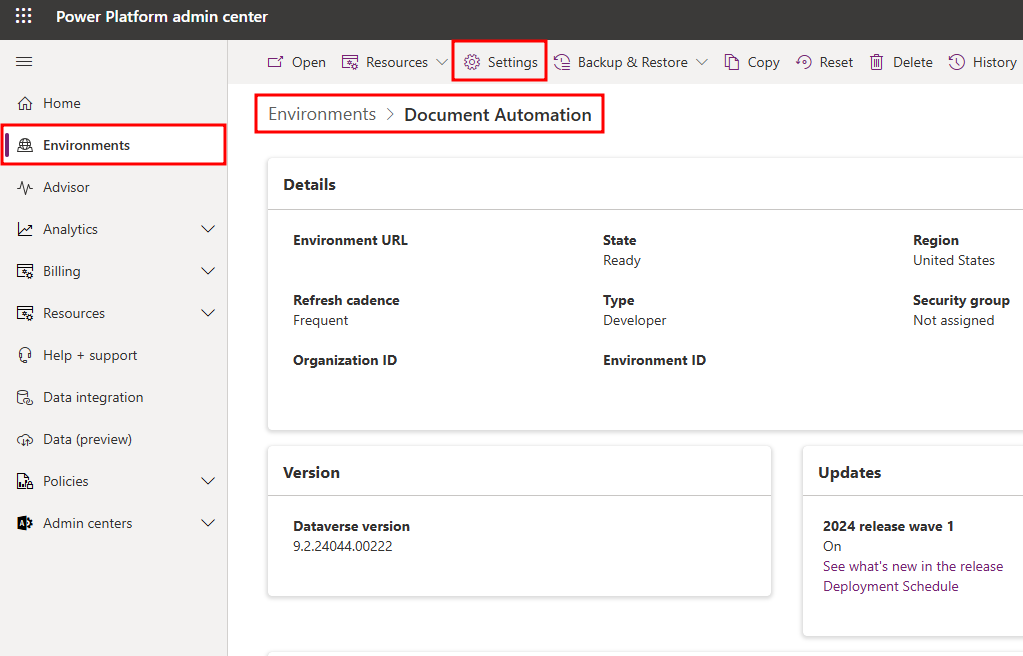Open the Backup & Restore dropdown arrow
1023x656 pixels.
702,62
